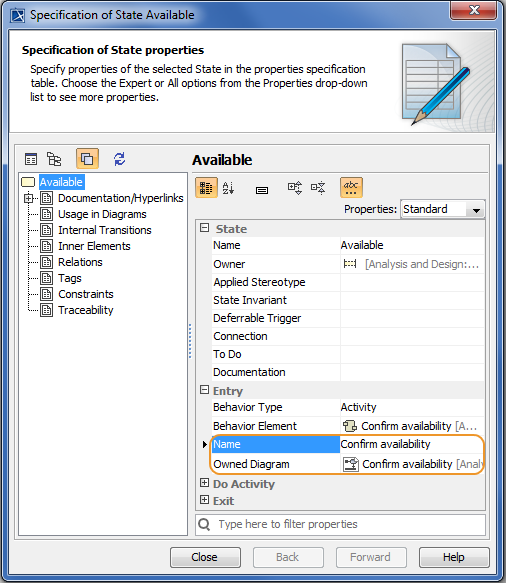Click the Forward button
Screen dimensions: 506x583
click(x=371, y=557)
